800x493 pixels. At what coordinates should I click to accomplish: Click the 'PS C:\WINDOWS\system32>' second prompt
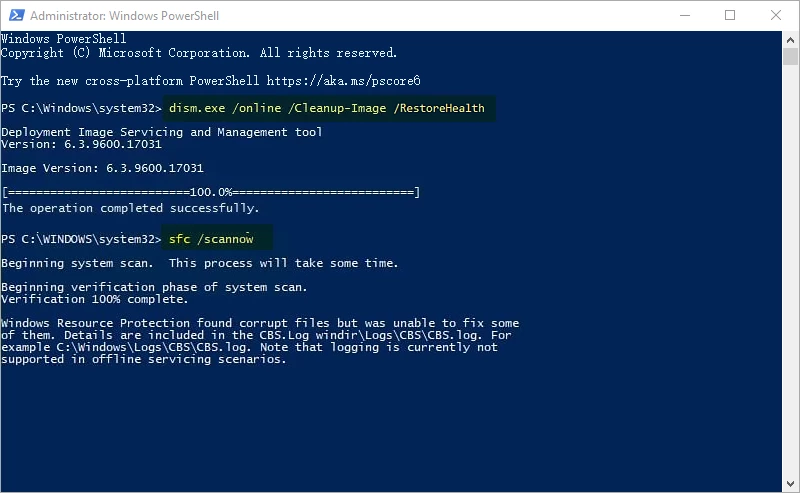click(81, 239)
